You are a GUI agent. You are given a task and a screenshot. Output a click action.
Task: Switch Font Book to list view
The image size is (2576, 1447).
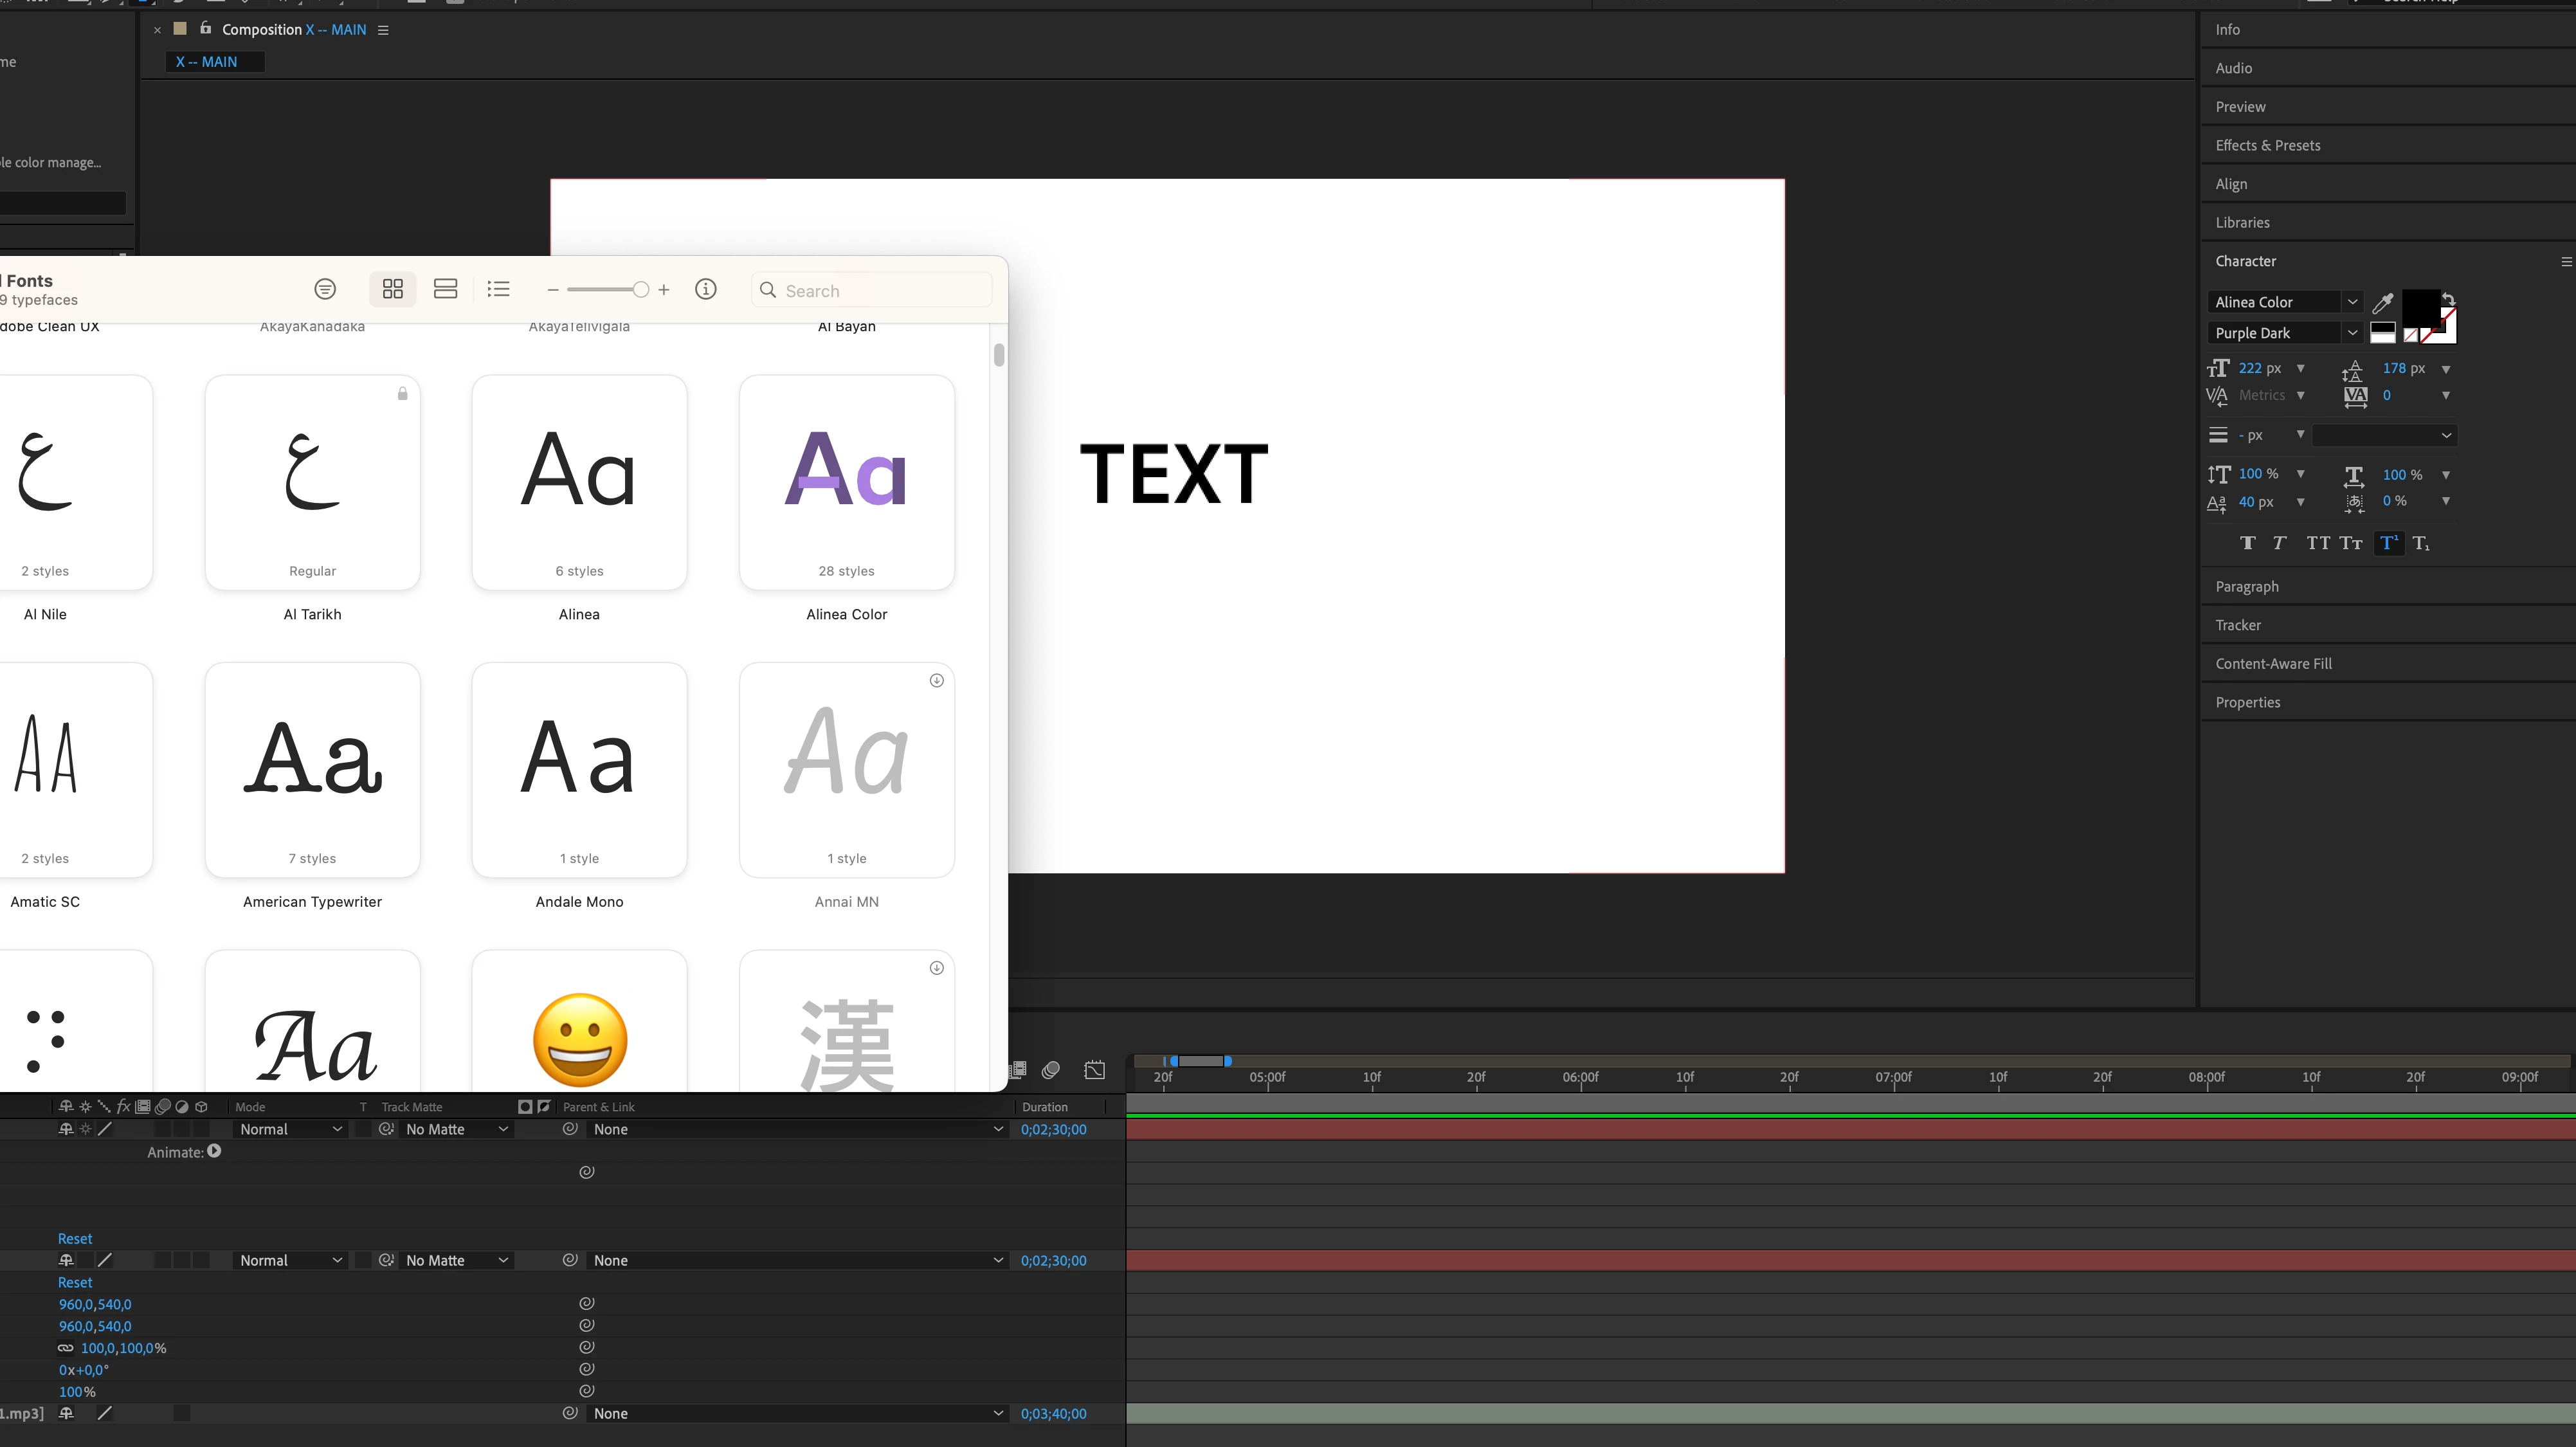pyautogui.click(x=498, y=289)
